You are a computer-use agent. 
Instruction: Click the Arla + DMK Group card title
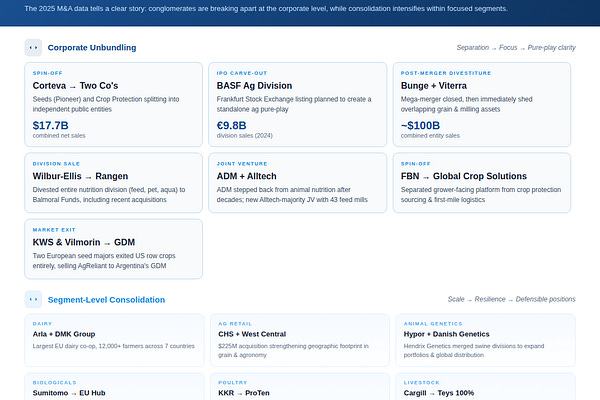point(64,334)
